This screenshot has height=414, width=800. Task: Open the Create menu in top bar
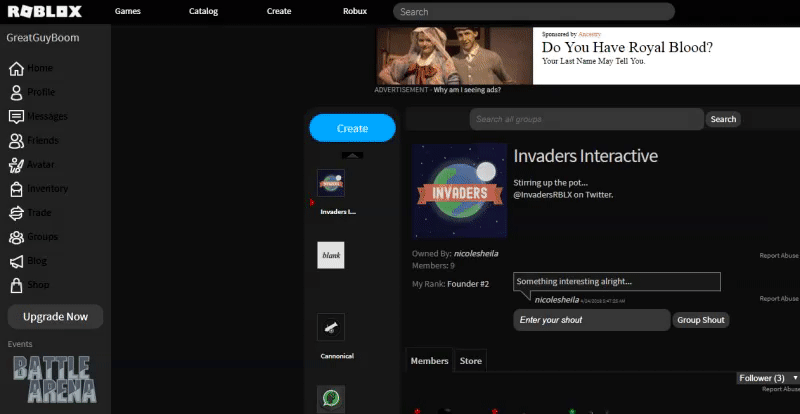(x=279, y=11)
